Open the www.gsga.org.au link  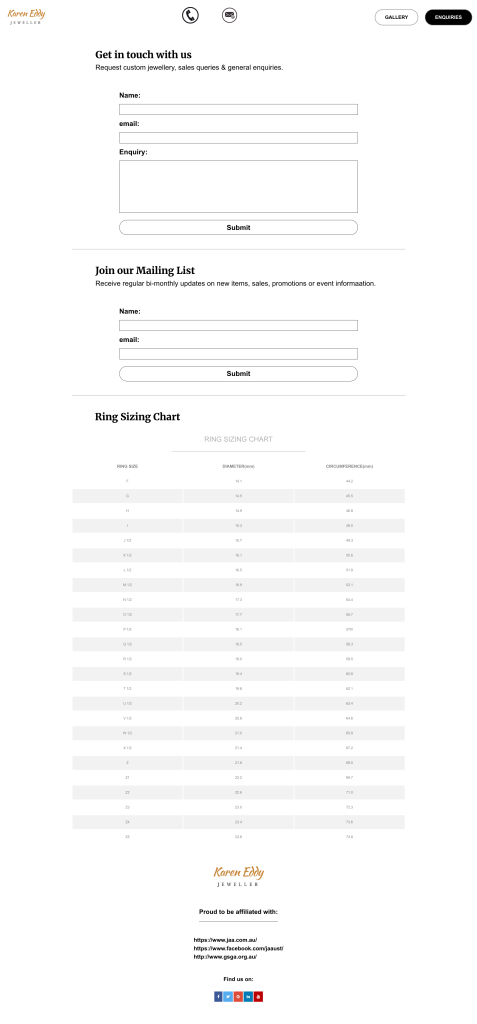coord(225,957)
